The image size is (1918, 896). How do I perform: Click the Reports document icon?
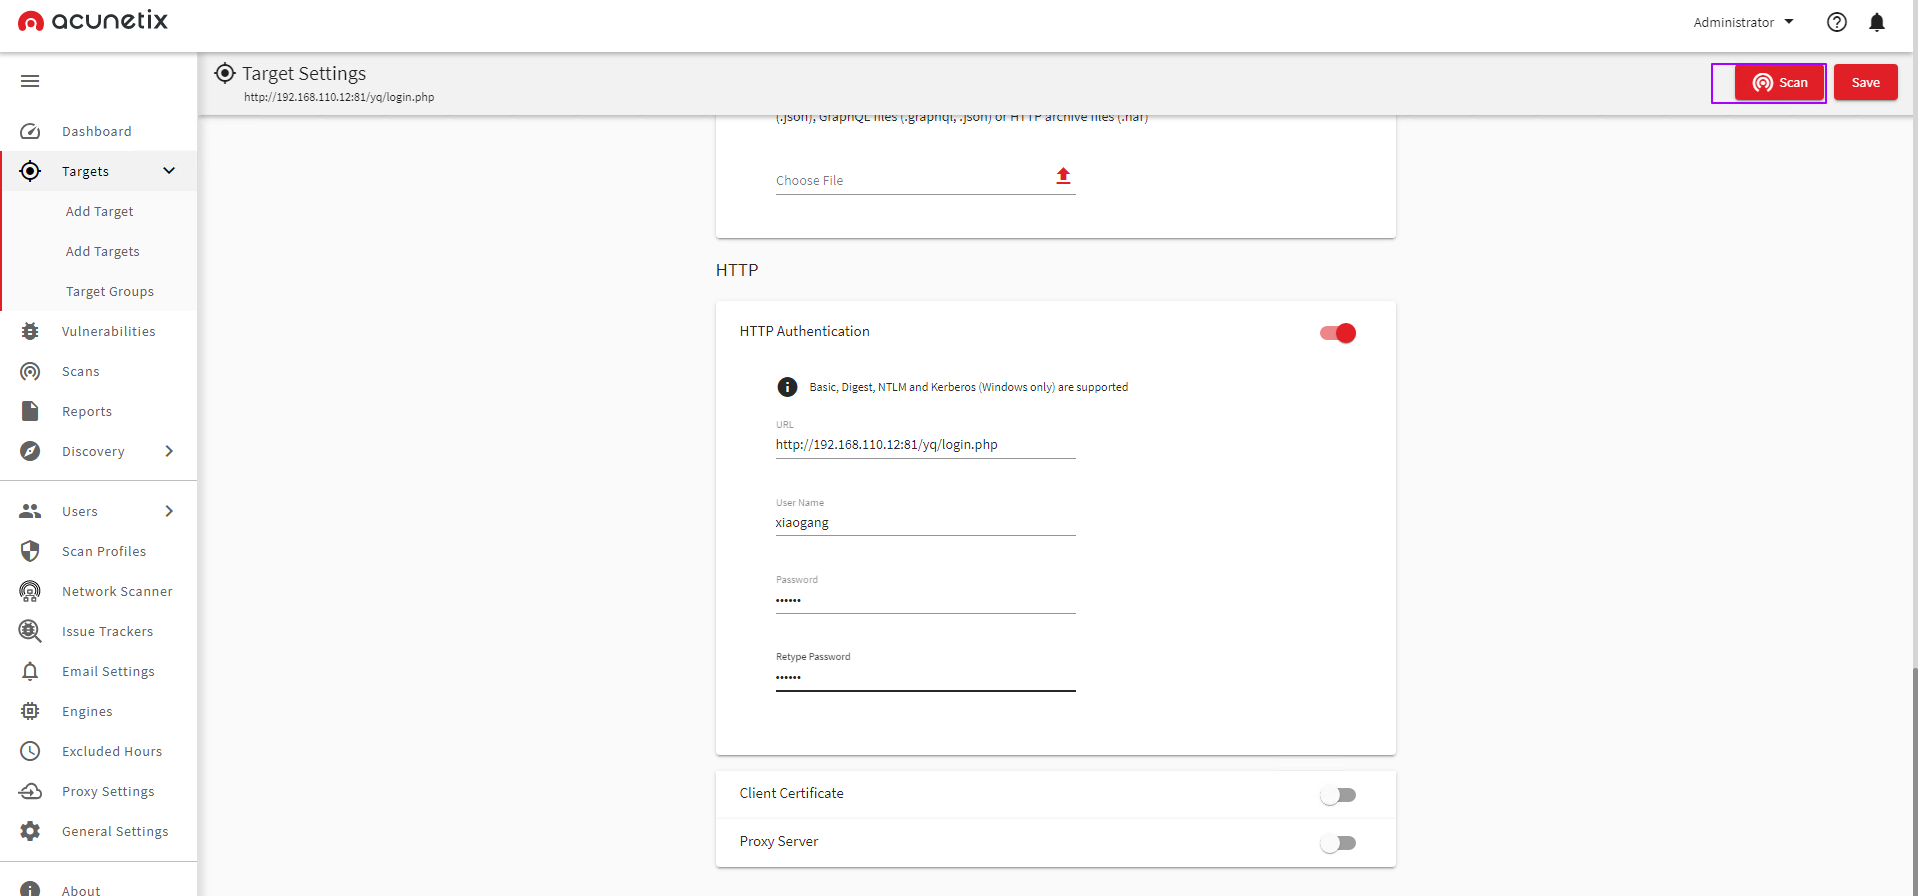click(x=30, y=411)
